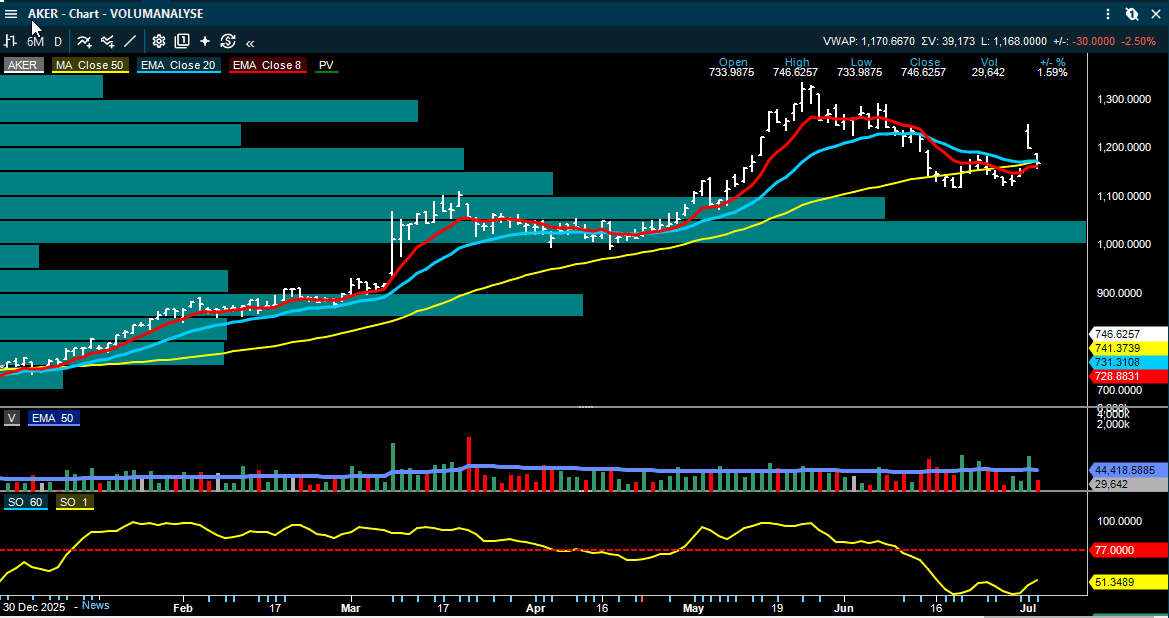Click the 30 Dec 2025 date label

pyautogui.click(x=34, y=607)
